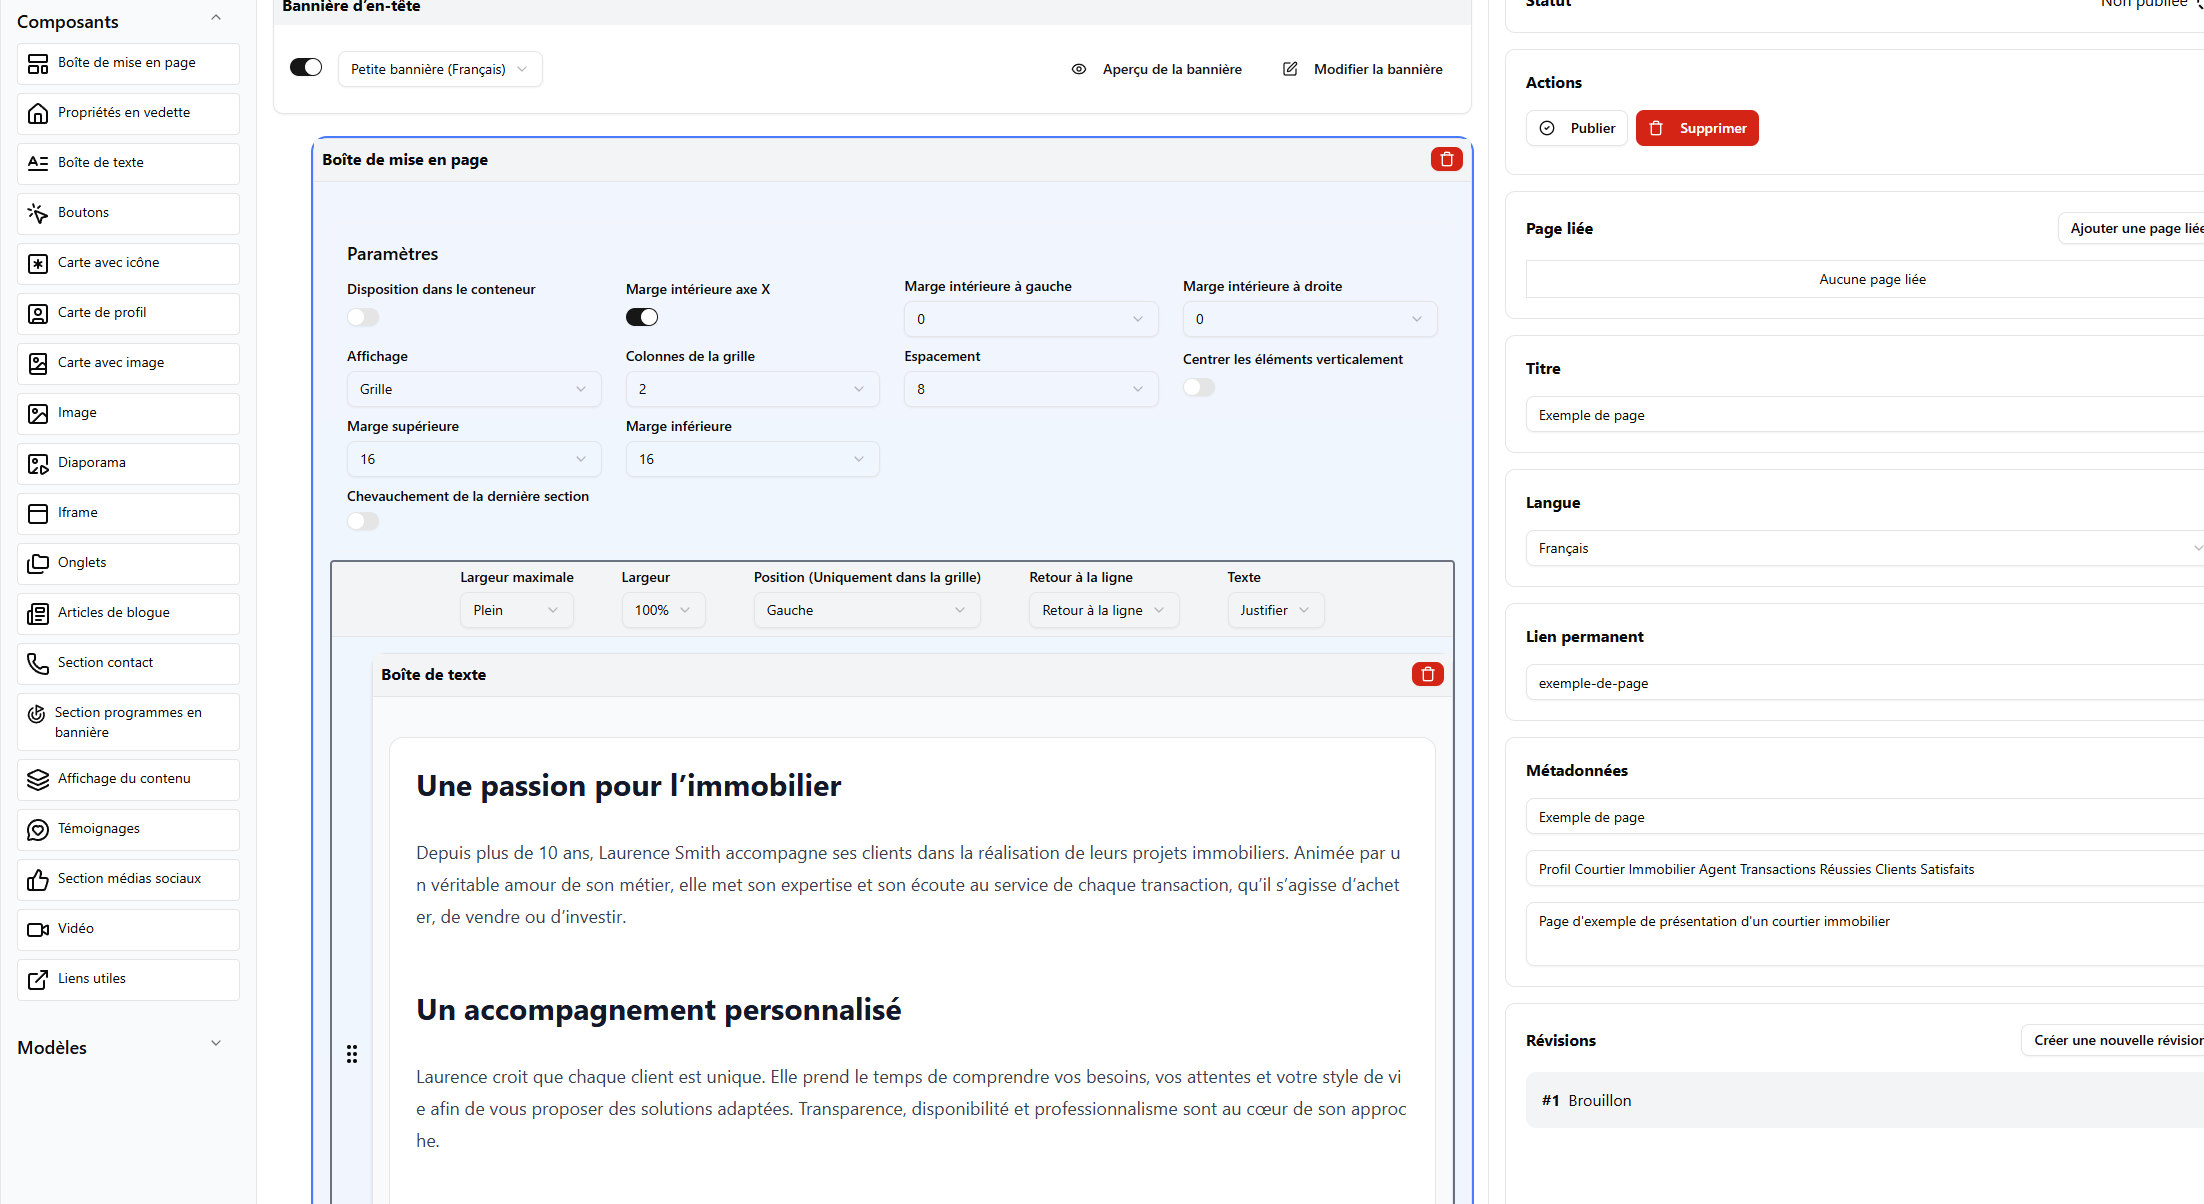Image resolution: width=2204 pixels, height=1204 pixels.
Task: Enable Centrer les éléments verticalement switch
Action: (1199, 387)
